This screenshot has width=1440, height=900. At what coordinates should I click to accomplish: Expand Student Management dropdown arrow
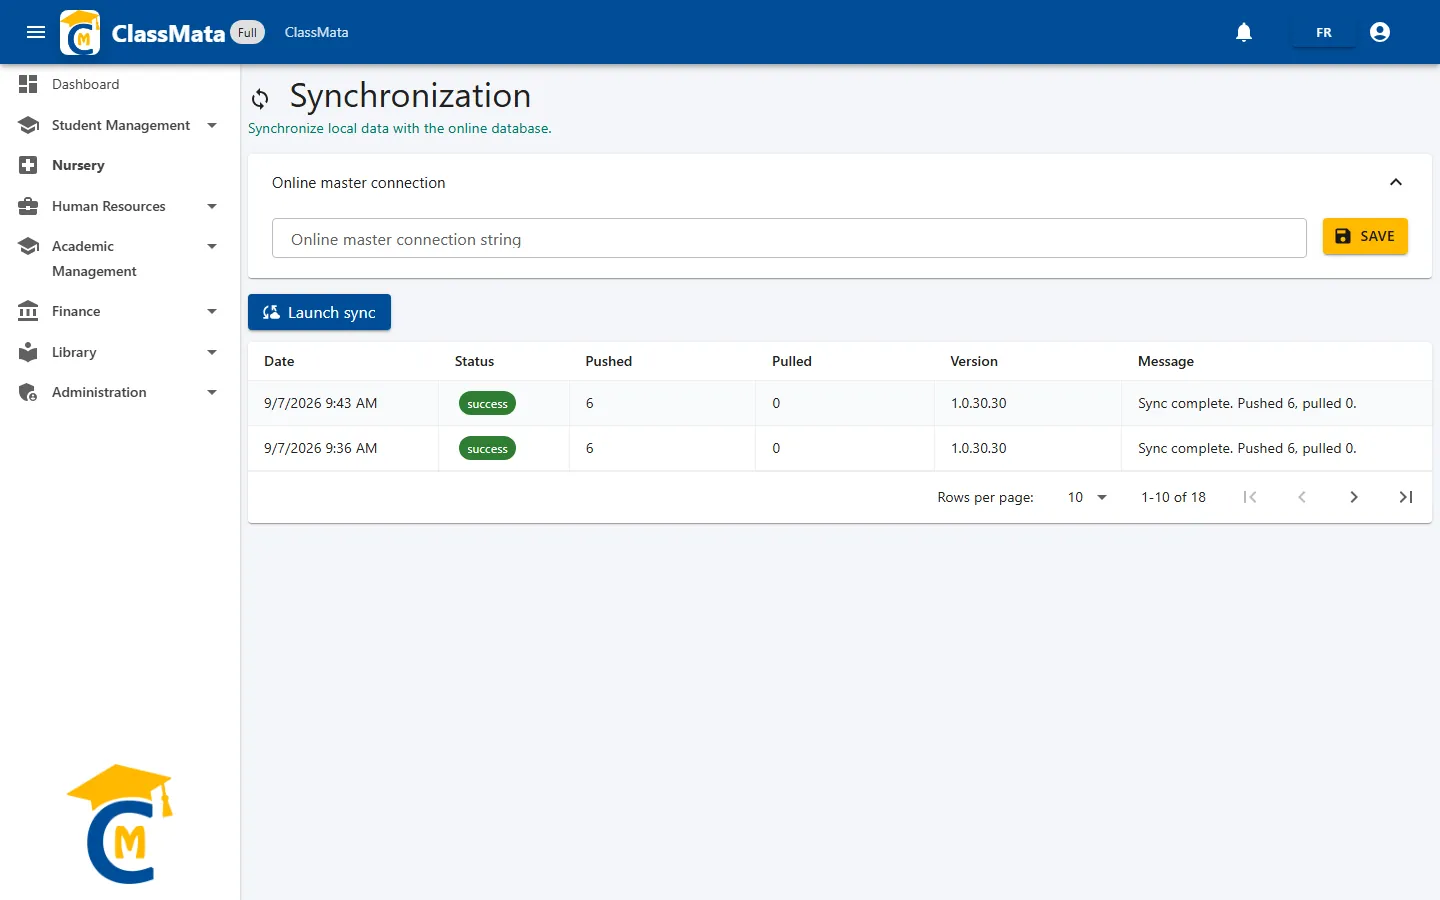coord(212,125)
